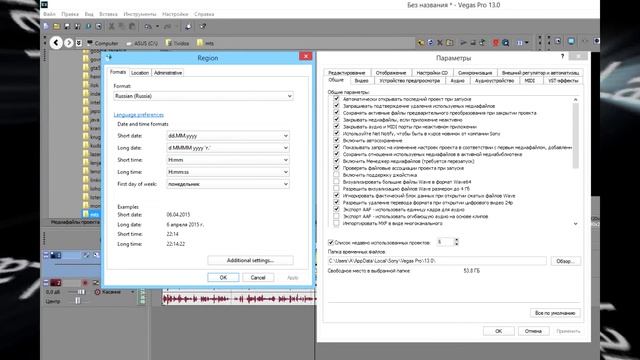Click the Cut scissors icon in Vegas toolbar

click(111, 27)
